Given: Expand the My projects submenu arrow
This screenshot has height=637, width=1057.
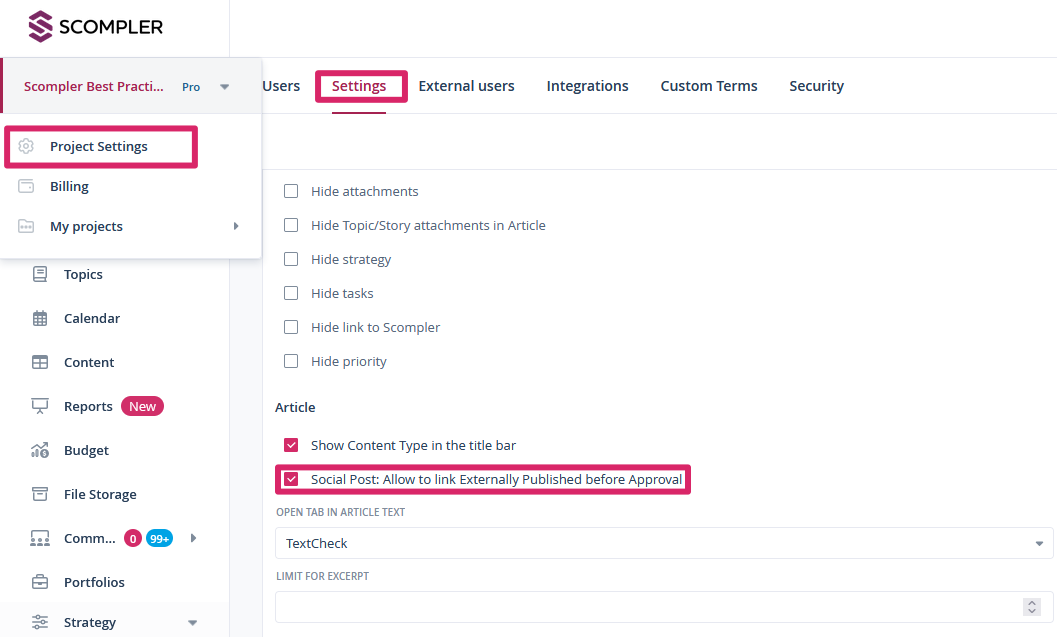Looking at the screenshot, I should pos(236,226).
